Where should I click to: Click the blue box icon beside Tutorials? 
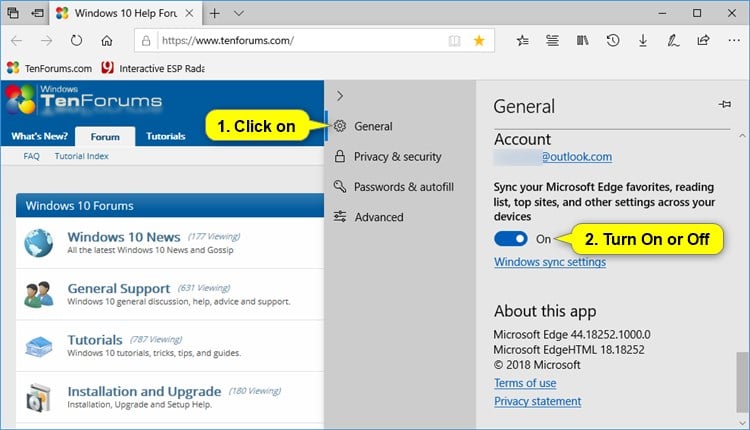[39, 346]
